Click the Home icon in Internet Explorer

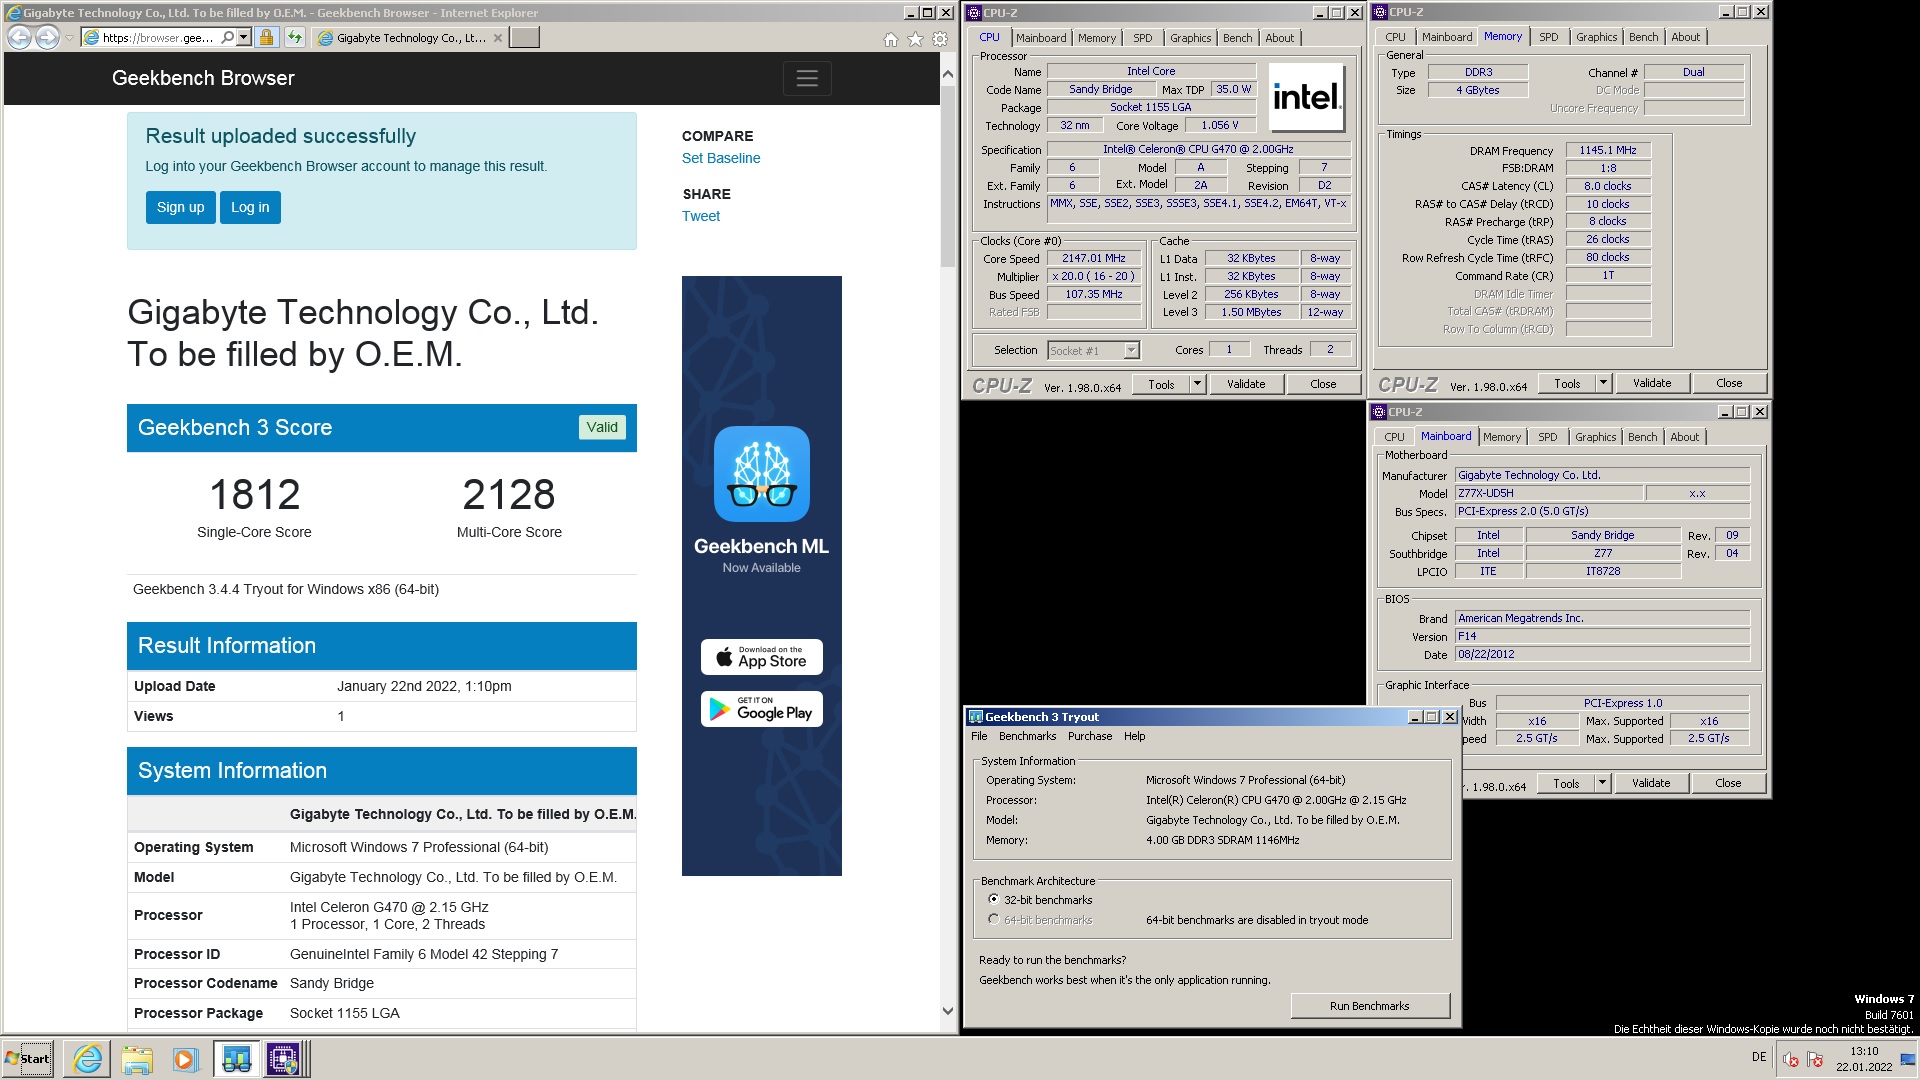[890, 39]
